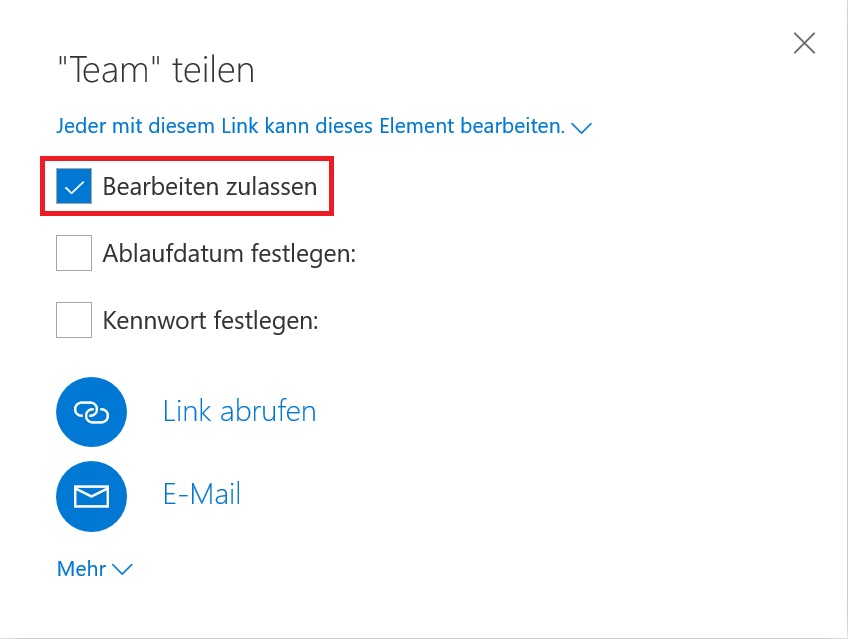Screen dimensions: 848x639
Task: Click the chain link icon circle
Action: pyautogui.click(x=91, y=412)
